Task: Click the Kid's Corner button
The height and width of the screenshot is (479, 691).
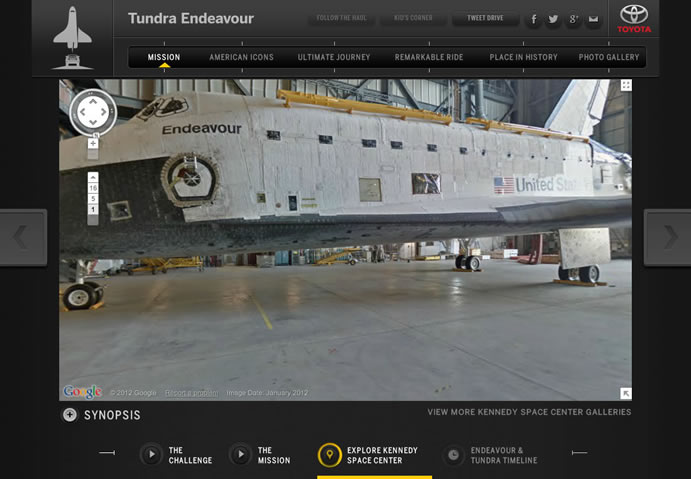Action: click(413, 18)
